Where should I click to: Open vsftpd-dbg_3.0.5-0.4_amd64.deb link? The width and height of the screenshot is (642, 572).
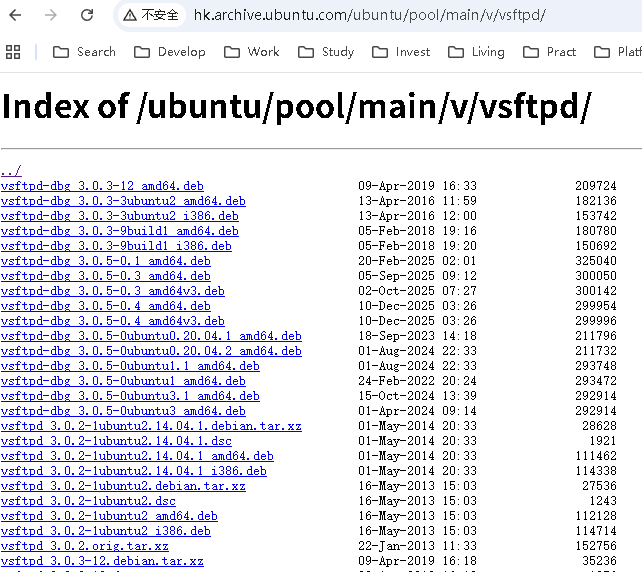[x=106, y=306]
